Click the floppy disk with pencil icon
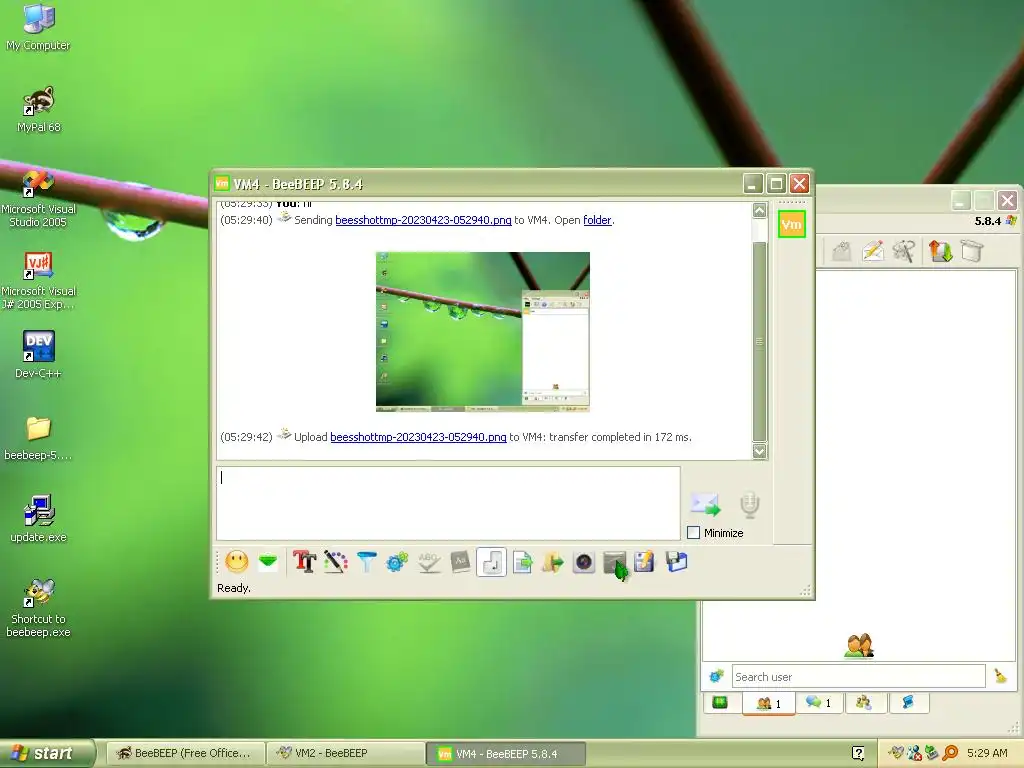 (645, 562)
